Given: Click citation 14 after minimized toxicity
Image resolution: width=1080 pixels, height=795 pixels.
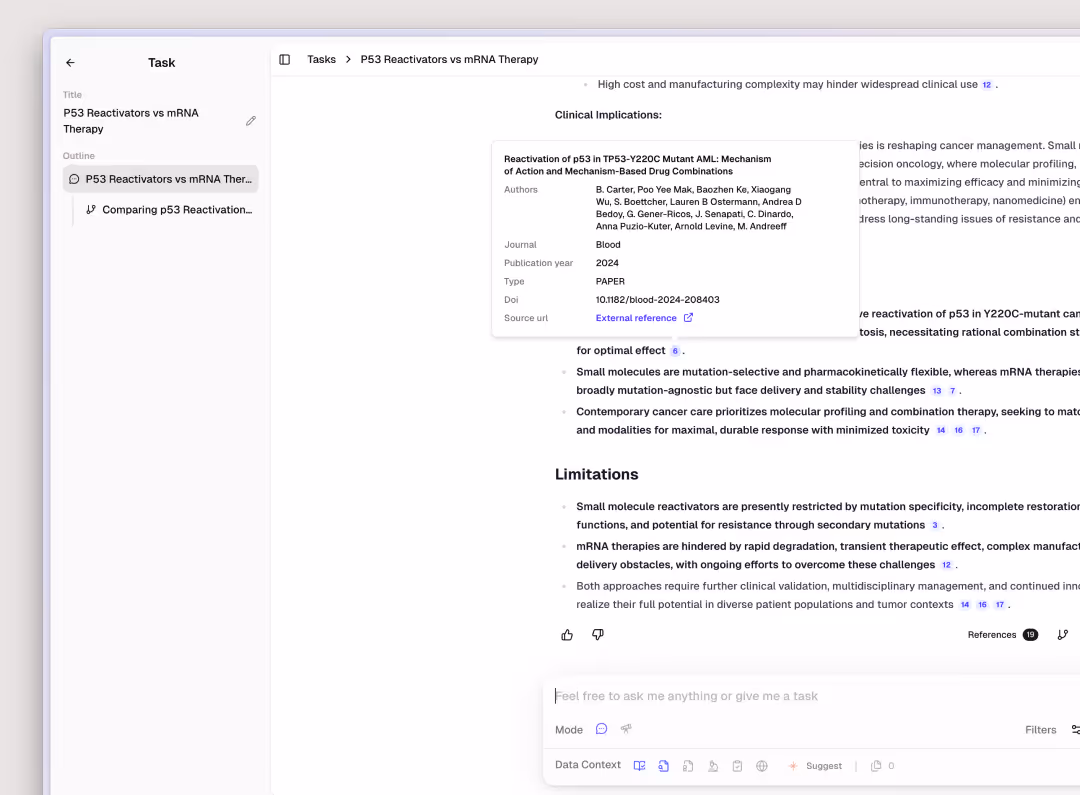Looking at the screenshot, I should (941, 431).
